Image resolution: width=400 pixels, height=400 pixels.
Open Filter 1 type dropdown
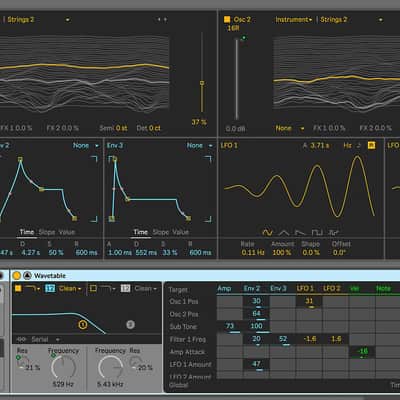[33, 288]
